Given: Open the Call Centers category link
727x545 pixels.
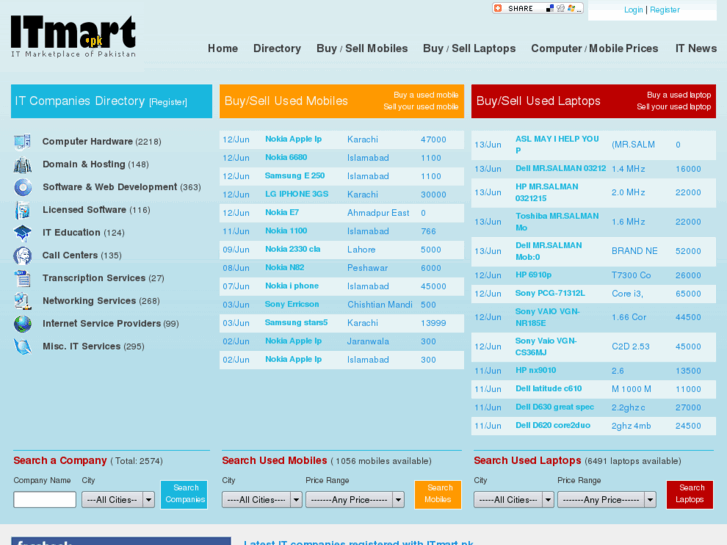Looking at the screenshot, I should point(82,255).
